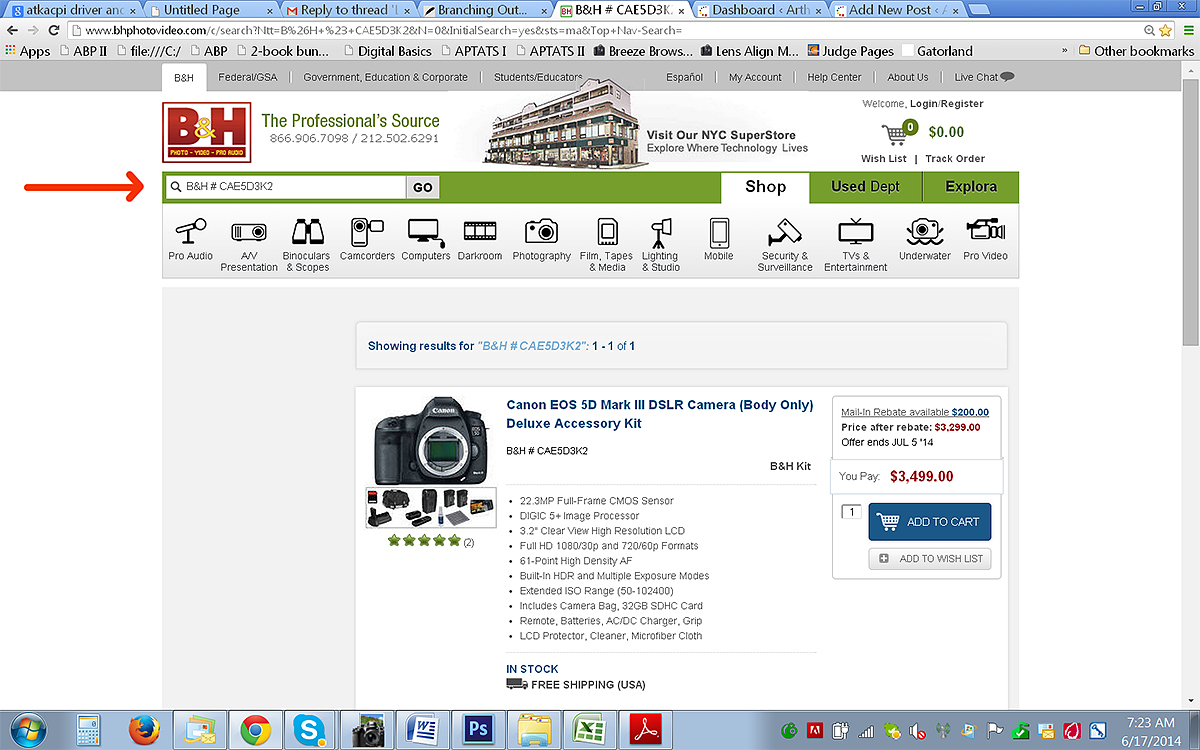Open the Mobile category icon

[719, 232]
